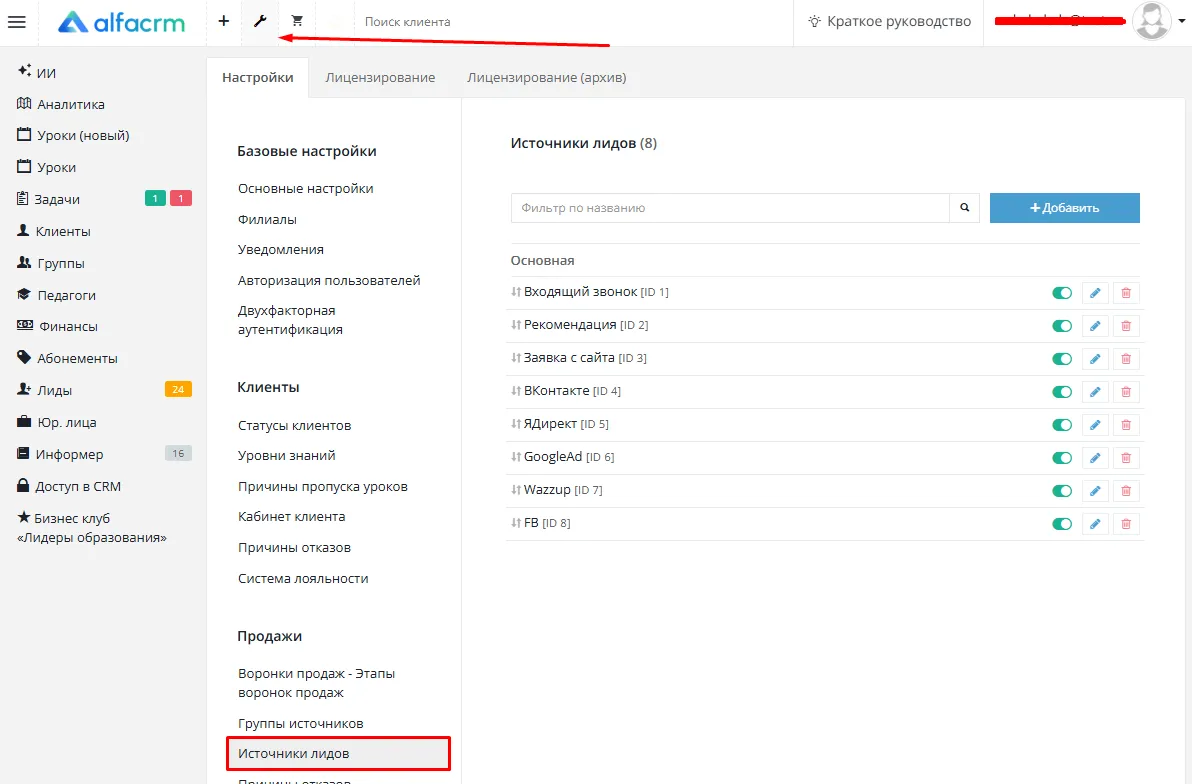Delete the ЯДирект source via trash icon
Viewport: 1192px width, 784px height.
1126,425
